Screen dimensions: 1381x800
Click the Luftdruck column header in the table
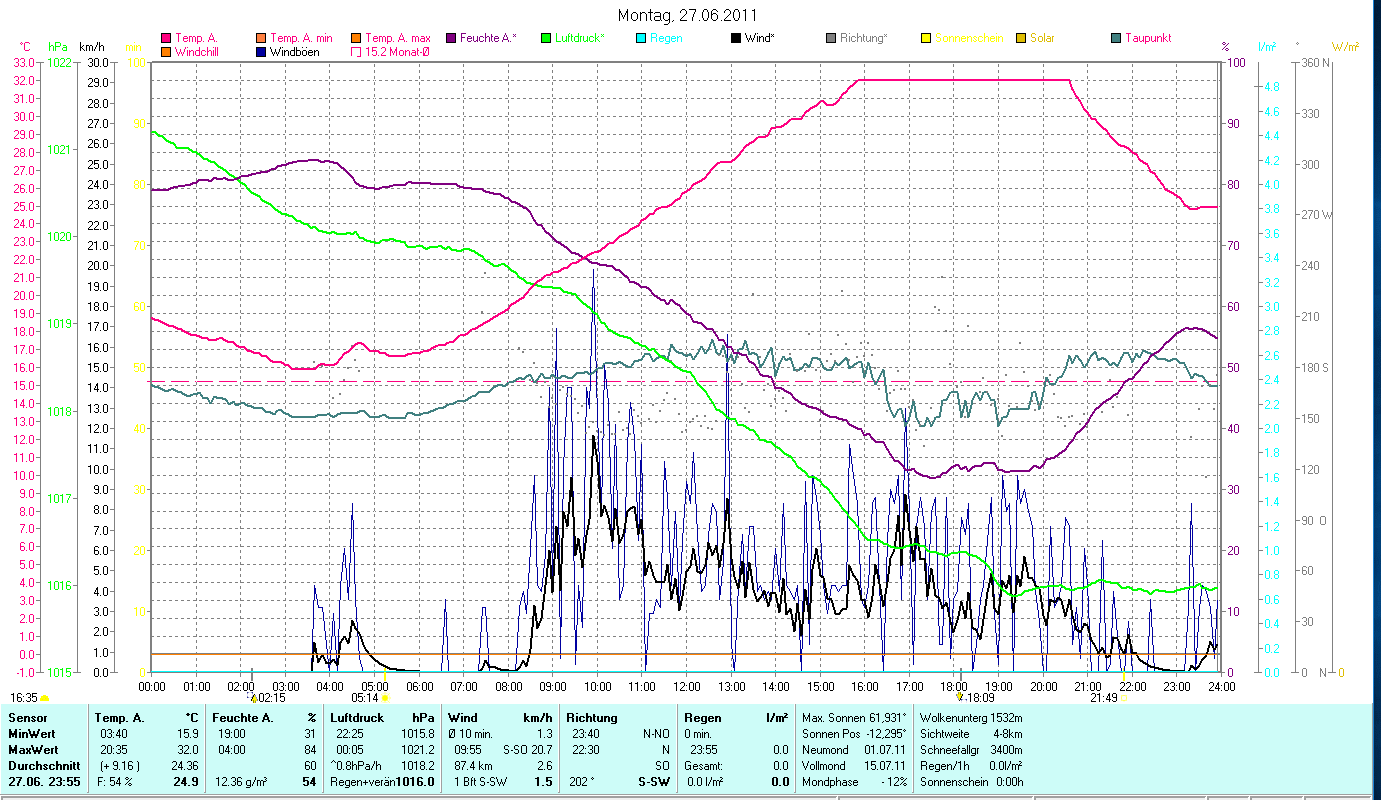356,718
